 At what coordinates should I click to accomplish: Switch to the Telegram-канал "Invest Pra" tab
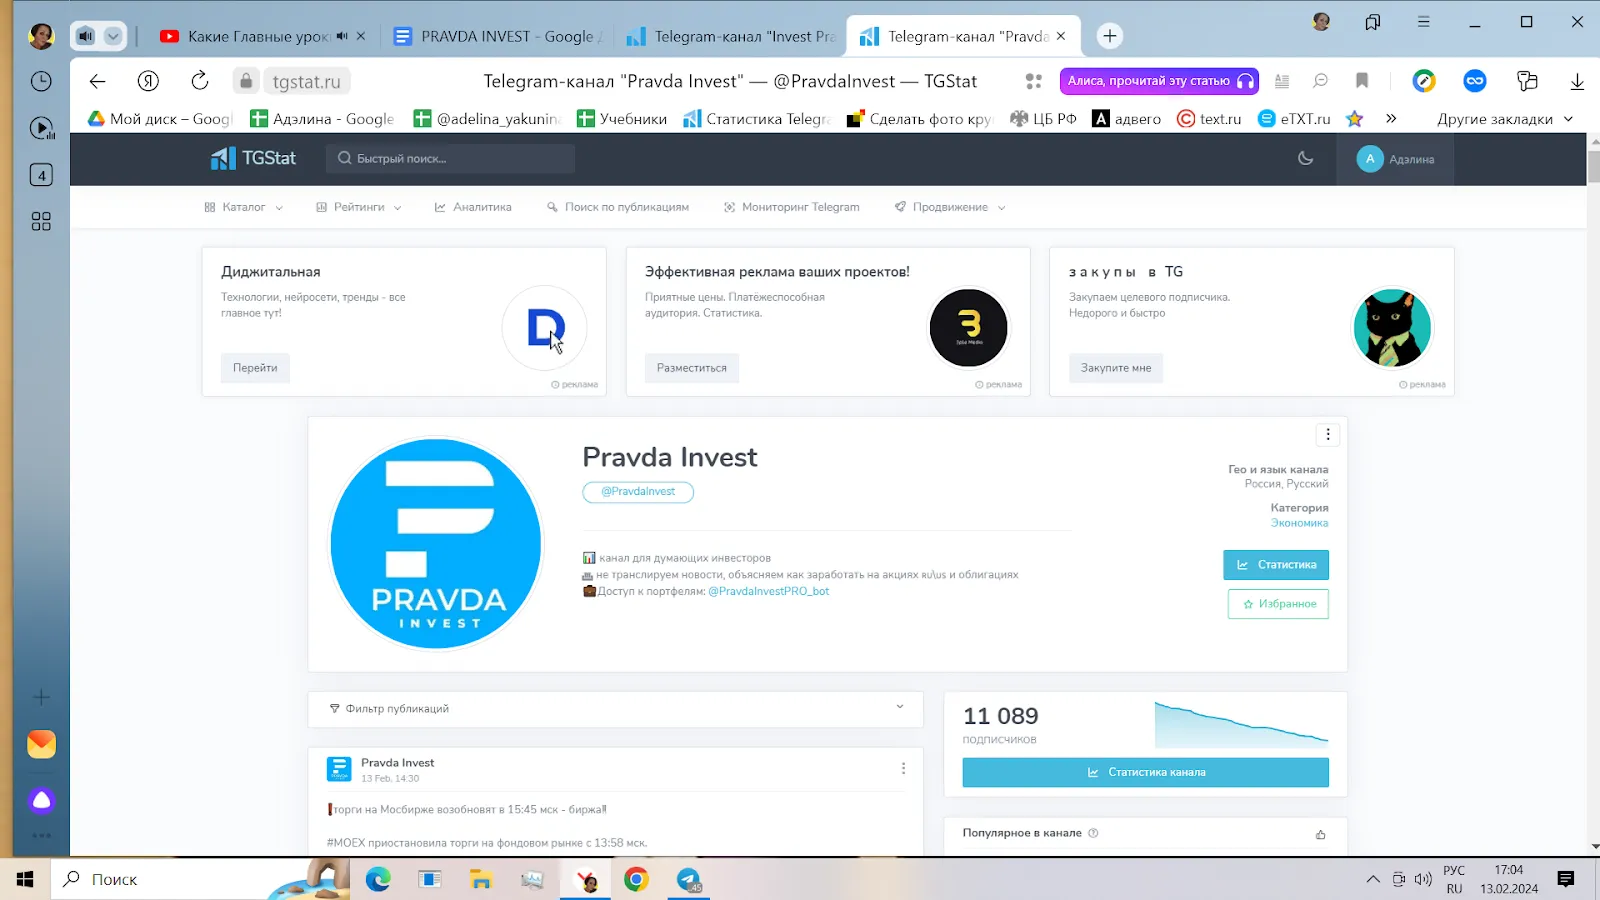pos(731,36)
